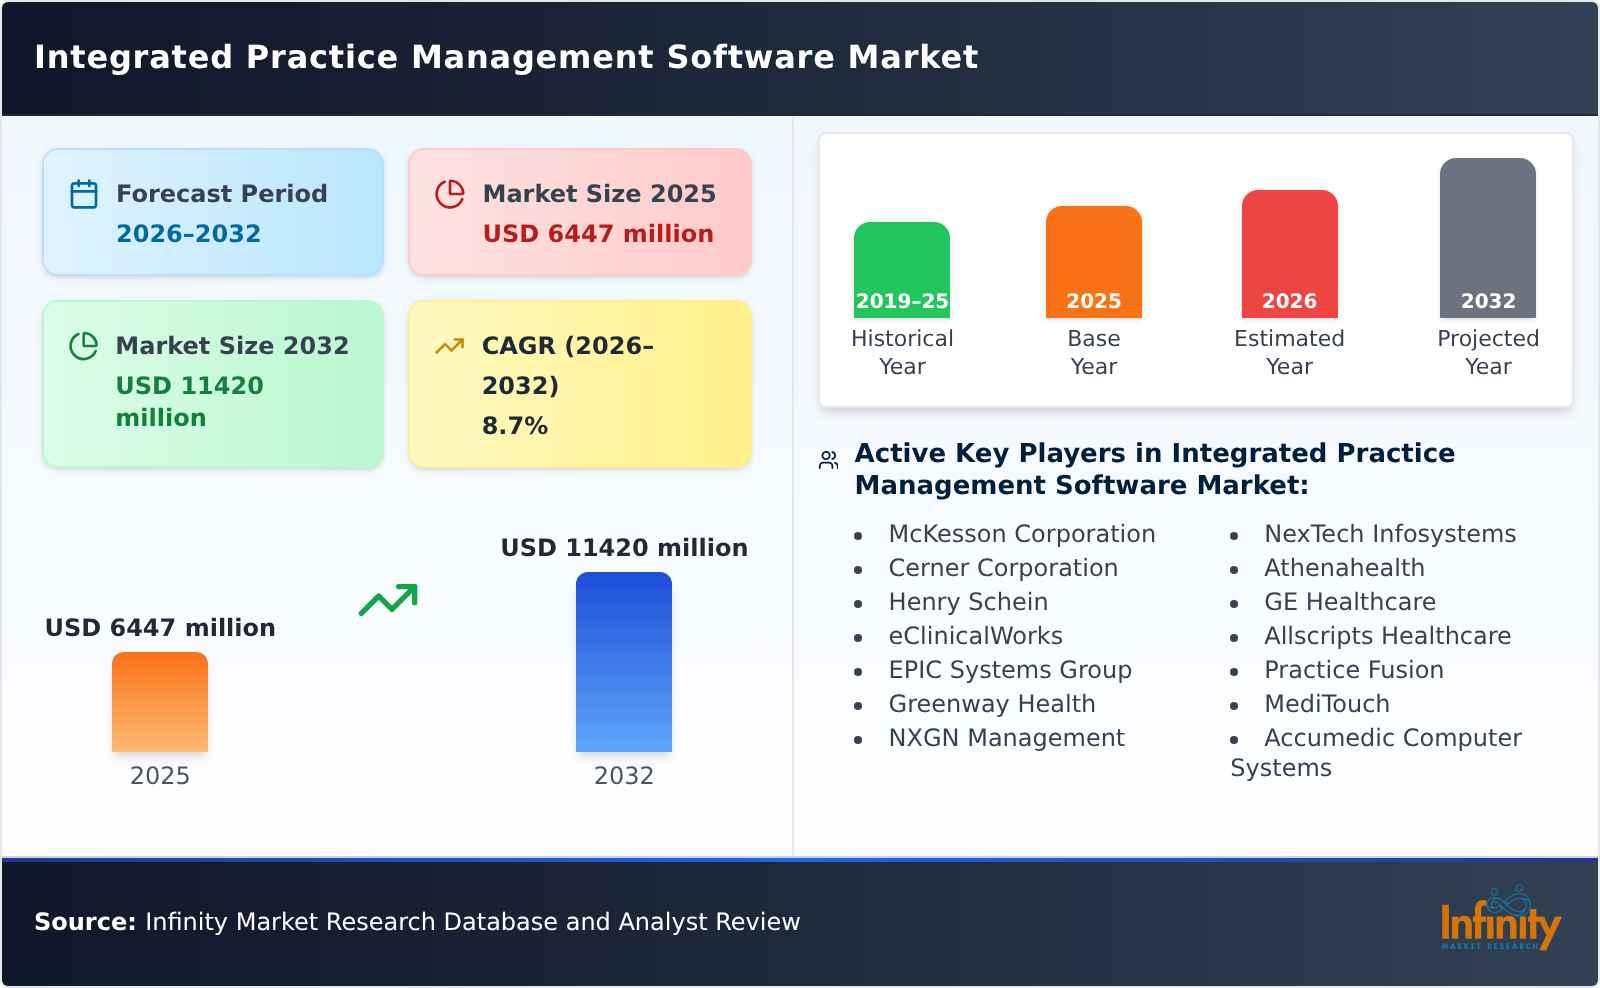This screenshot has height=988, width=1600.
Task: Click the pie chart icon beside Market Size 2025
Action: tap(450, 194)
